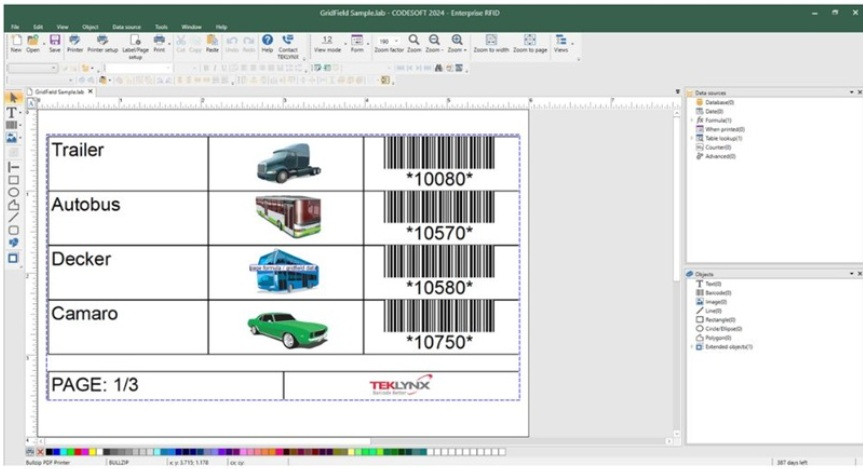
Task: Select the arrow selection tool
Action: coord(13,98)
